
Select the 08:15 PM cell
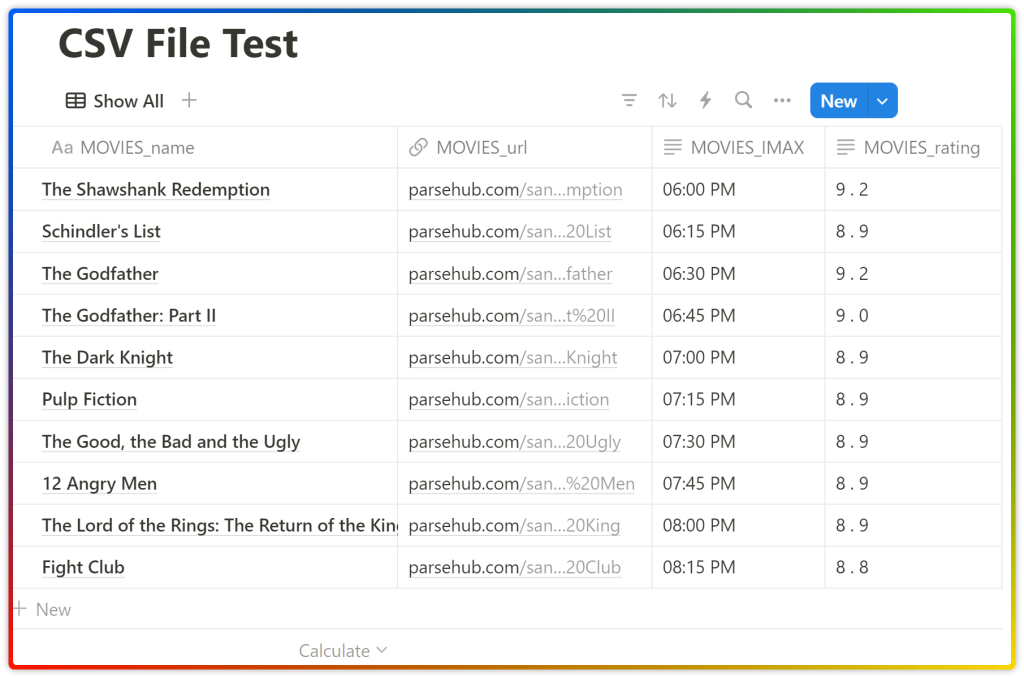pyautogui.click(x=738, y=567)
